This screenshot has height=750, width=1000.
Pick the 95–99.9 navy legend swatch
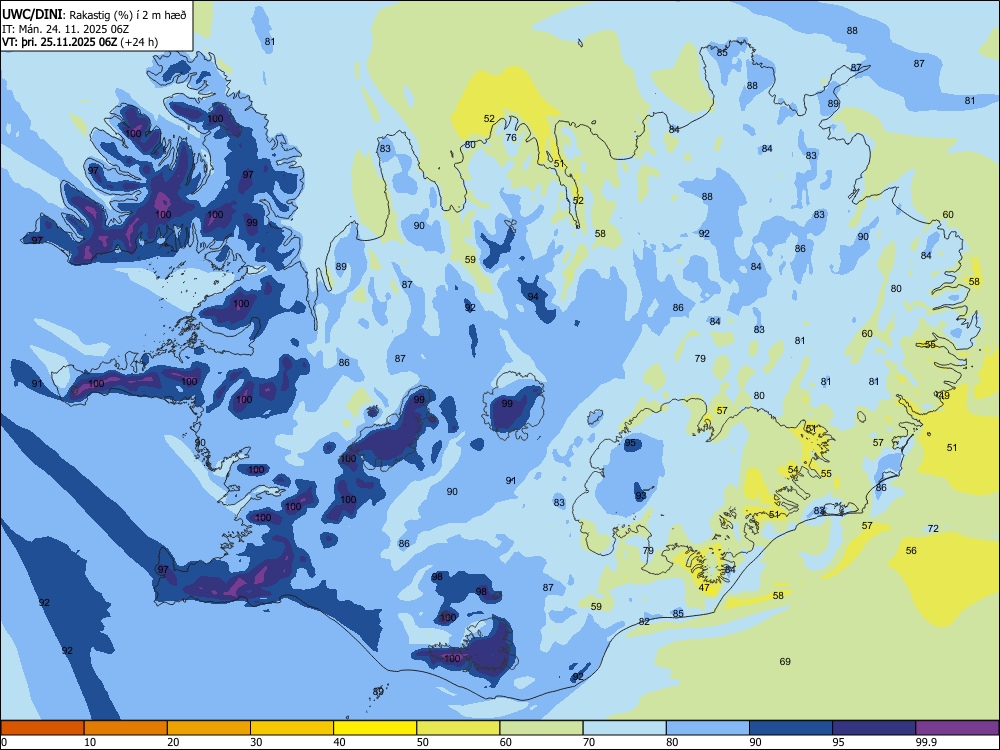click(874, 728)
